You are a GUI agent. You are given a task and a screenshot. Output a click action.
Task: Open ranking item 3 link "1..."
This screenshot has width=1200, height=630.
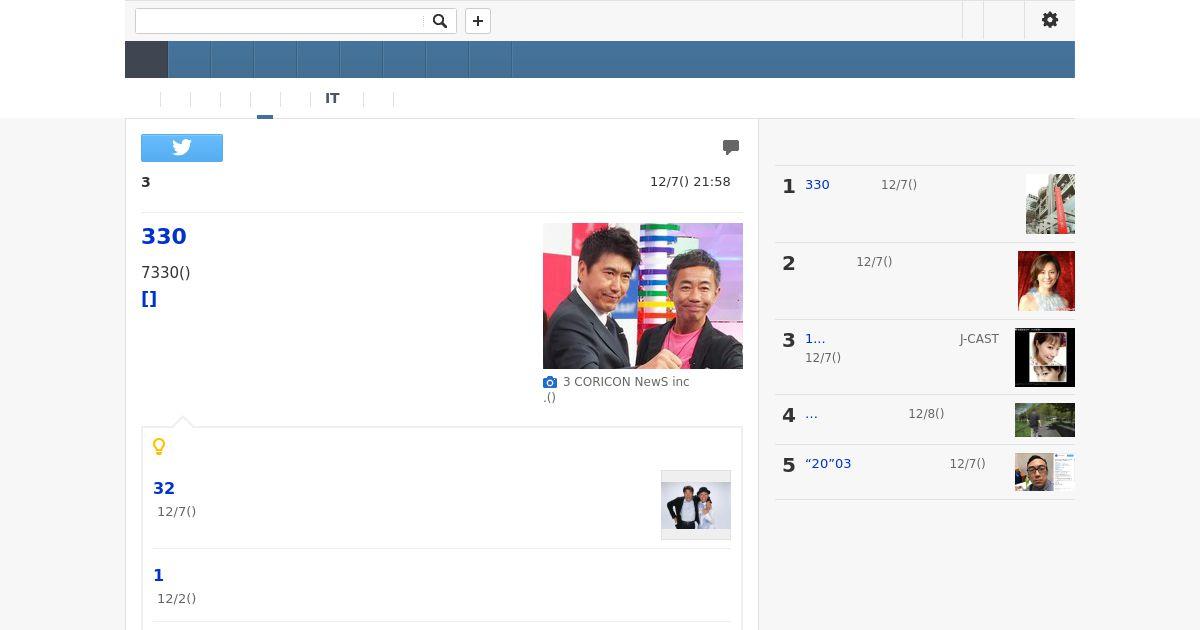(x=815, y=339)
